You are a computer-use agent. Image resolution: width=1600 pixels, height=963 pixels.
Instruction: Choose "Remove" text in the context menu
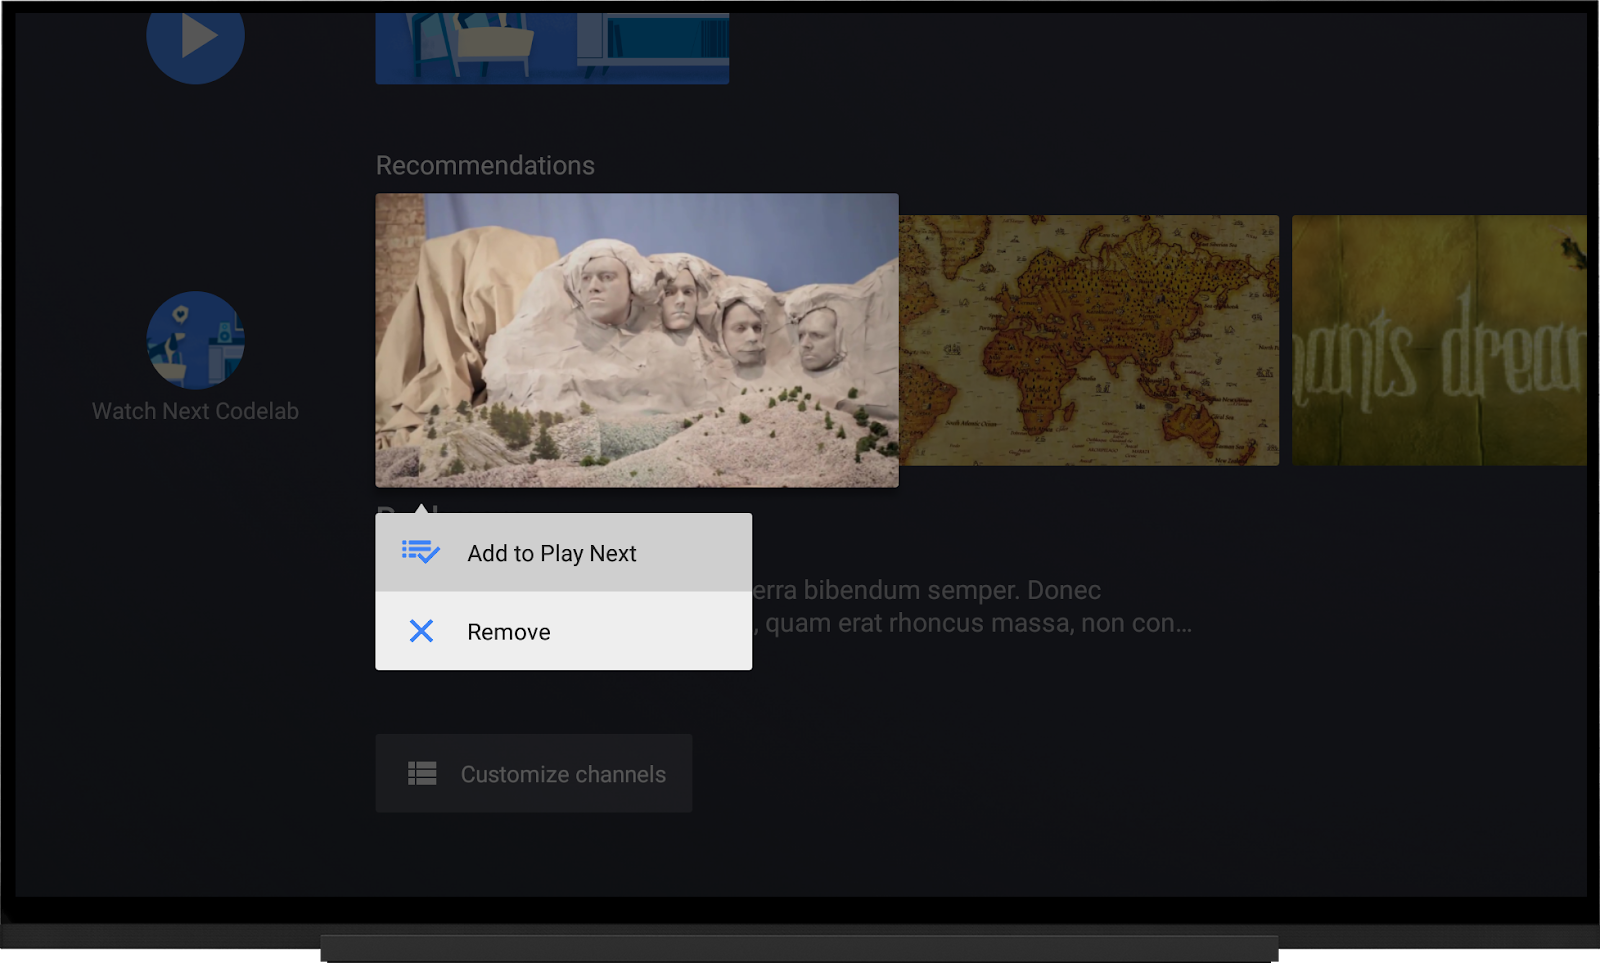coord(508,632)
